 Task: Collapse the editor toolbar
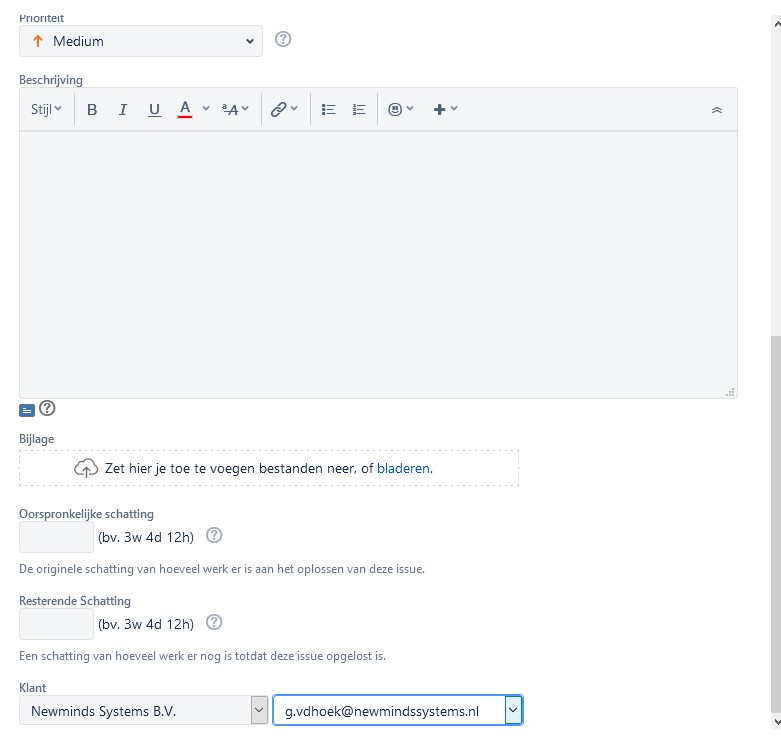click(x=716, y=110)
